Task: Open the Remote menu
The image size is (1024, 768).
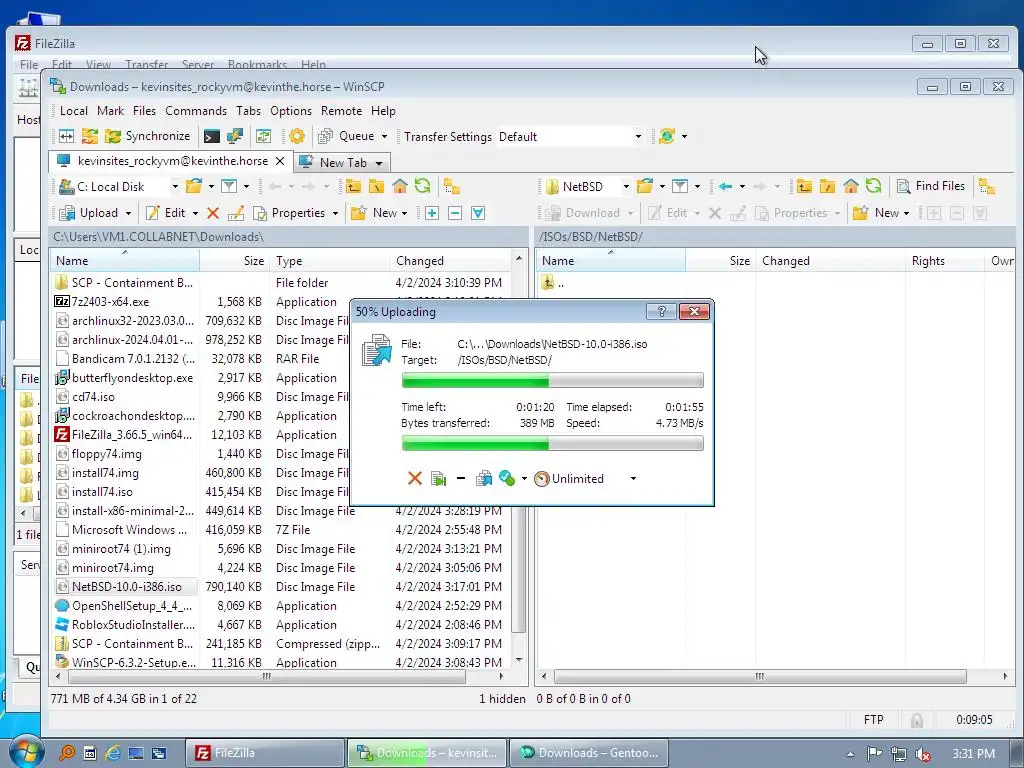Action: 341,111
